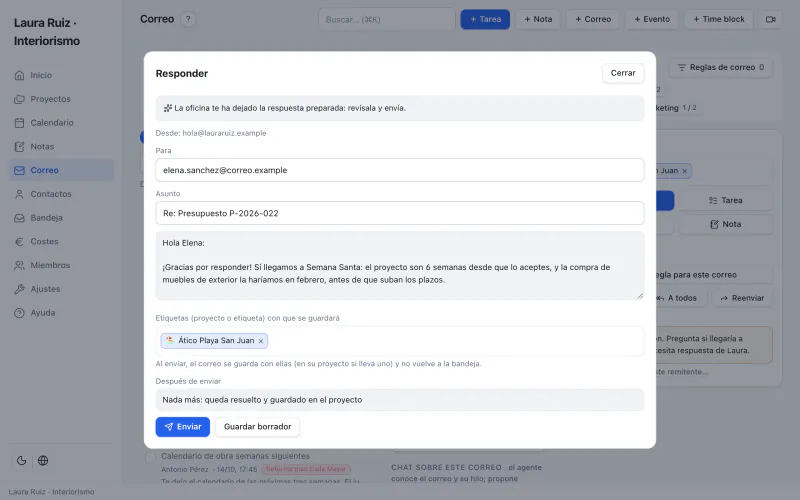
Task: Click the Laura Ruiz · Interiorismo workspace title
Action: click(x=47, y=32)
